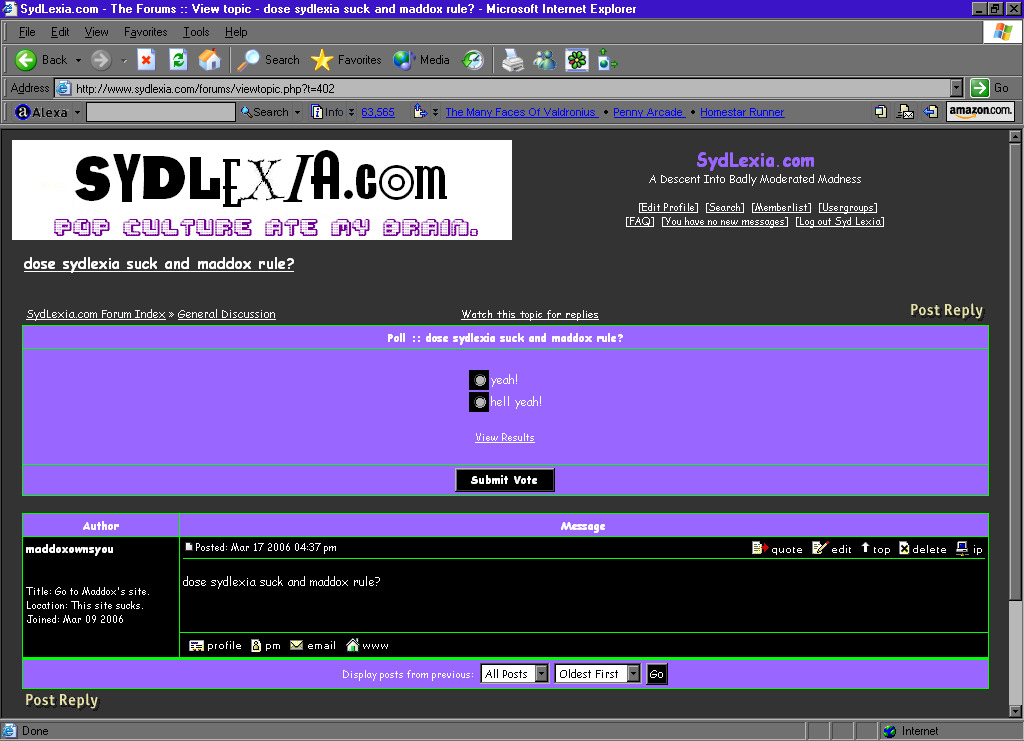Screen dimensions: 1024x741
Task: Quote the maddoxownsyou post
Action: click(777, 549)
